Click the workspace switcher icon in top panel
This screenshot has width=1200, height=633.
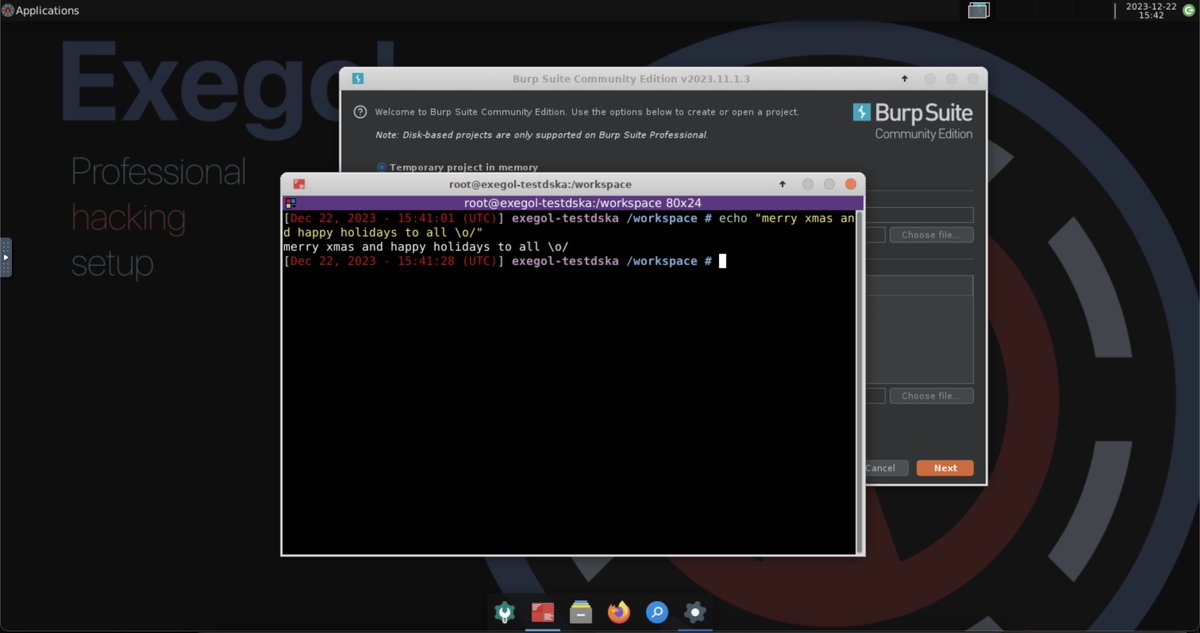click(978, 10)
